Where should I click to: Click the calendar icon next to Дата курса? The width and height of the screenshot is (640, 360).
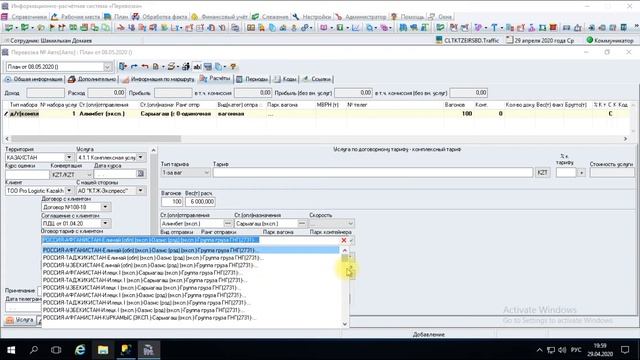point(141,174)
